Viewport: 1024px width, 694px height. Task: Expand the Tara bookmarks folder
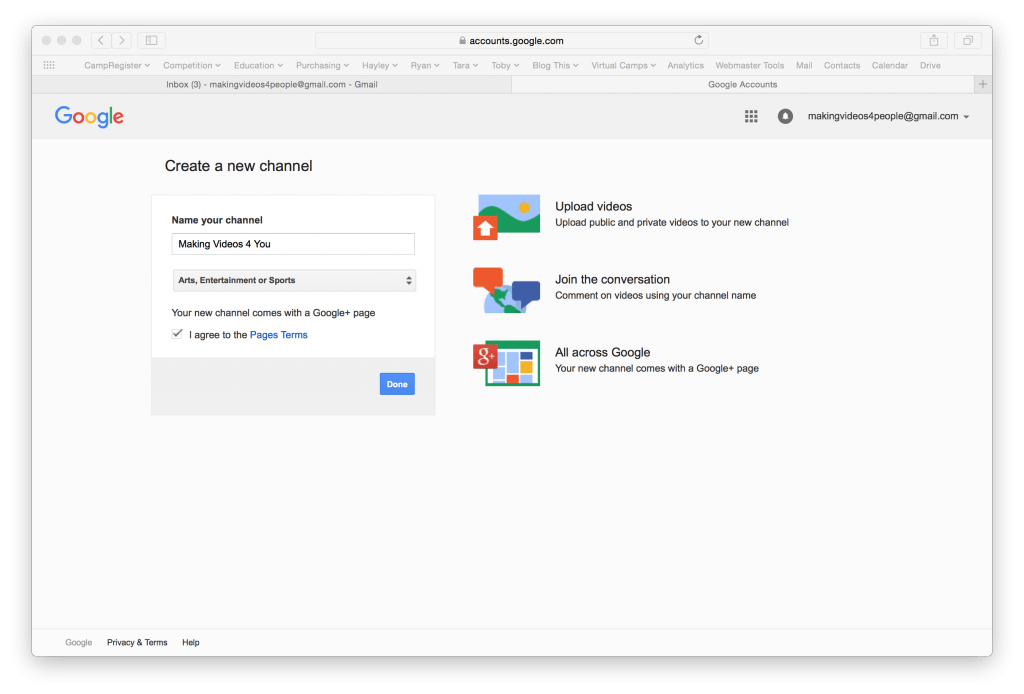point(465,65)
